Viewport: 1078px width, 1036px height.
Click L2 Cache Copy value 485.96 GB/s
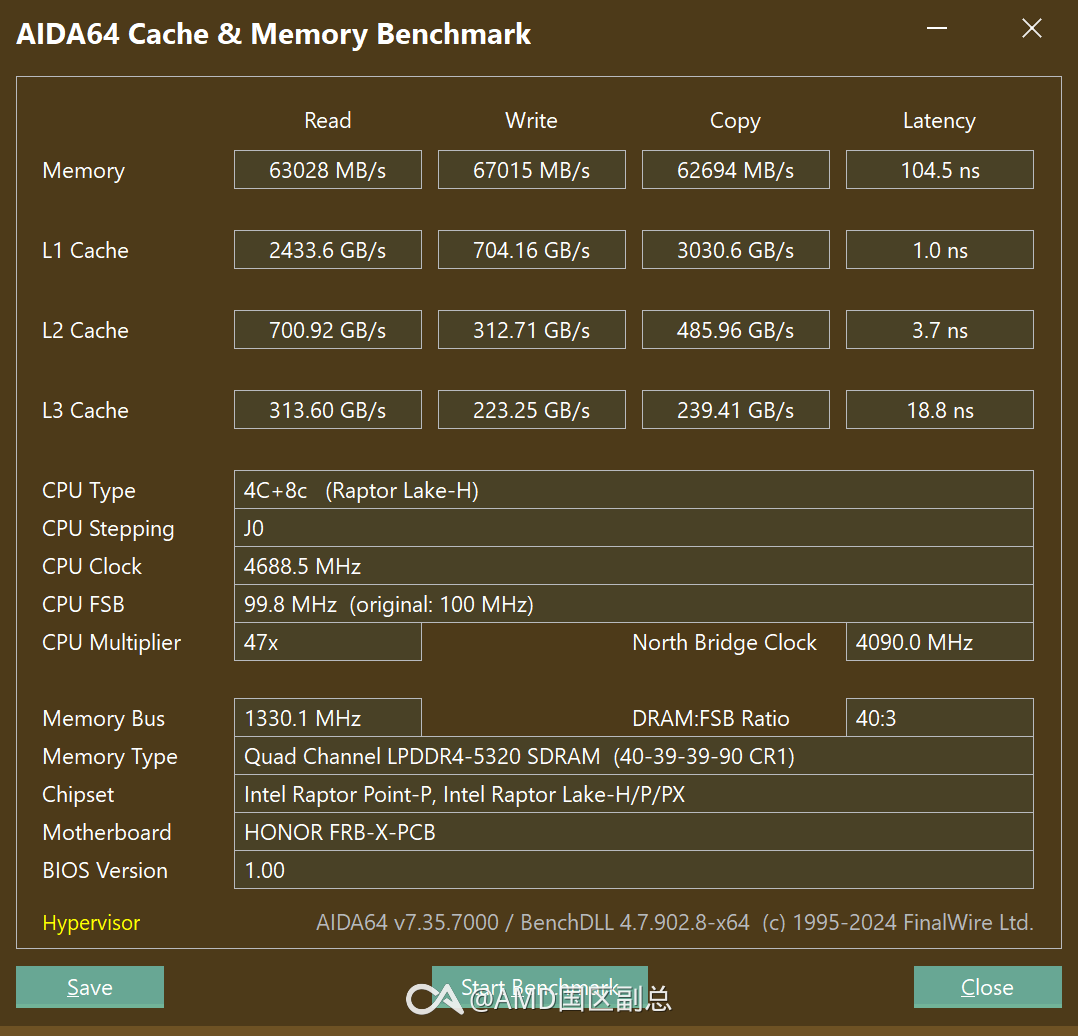[736, 330]
